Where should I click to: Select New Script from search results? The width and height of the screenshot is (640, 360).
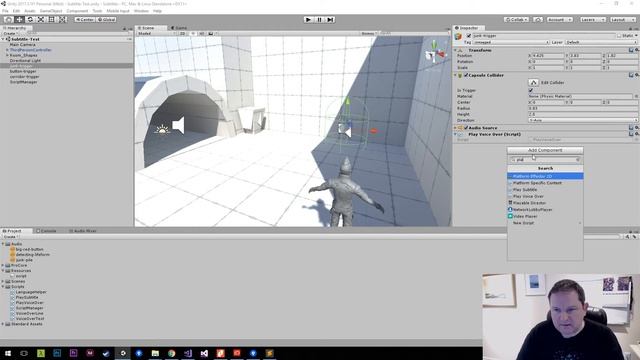tap(545, 223)
